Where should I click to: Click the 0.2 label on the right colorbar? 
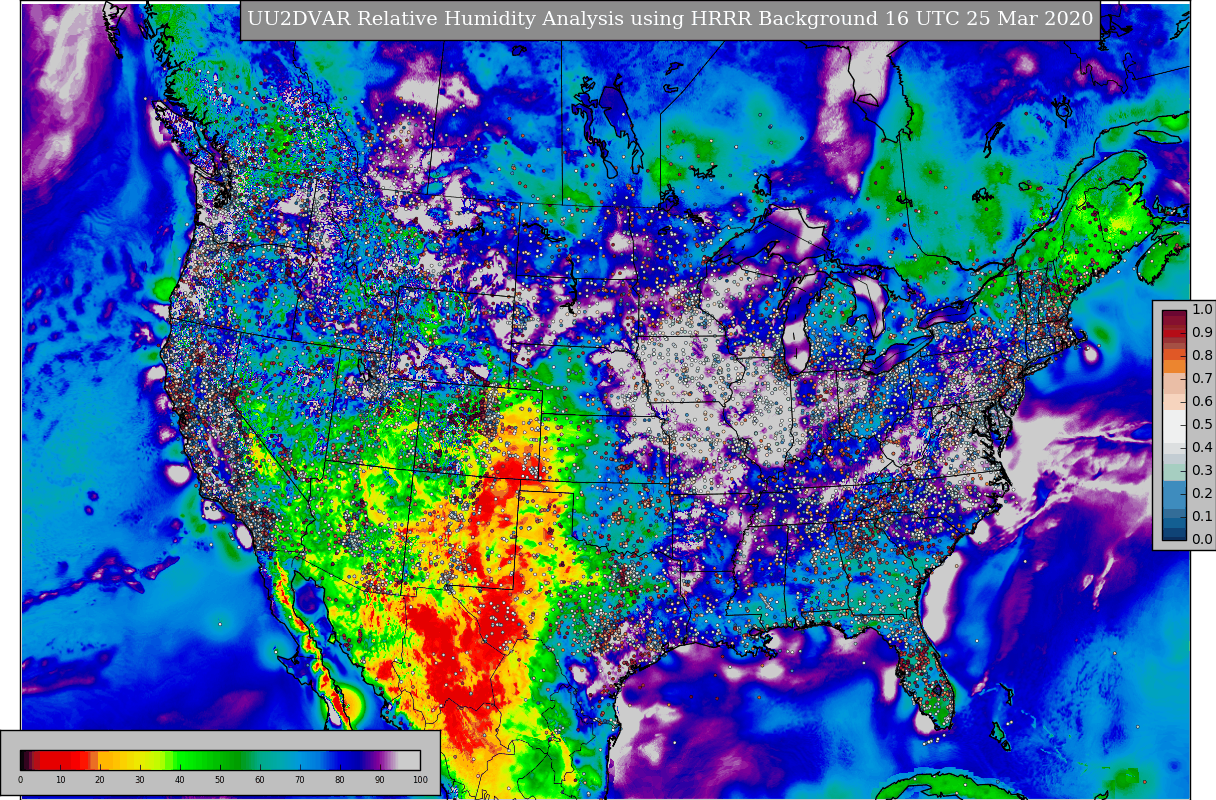[x=1202, y=493]
